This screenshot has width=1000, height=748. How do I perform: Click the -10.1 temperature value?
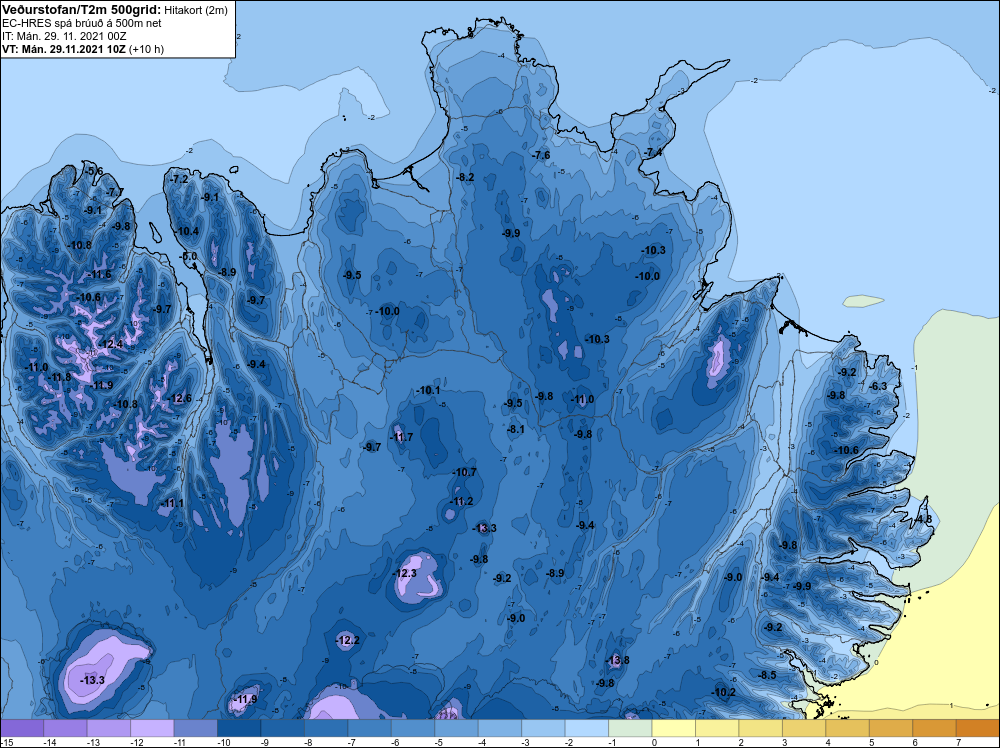point(428,390)
